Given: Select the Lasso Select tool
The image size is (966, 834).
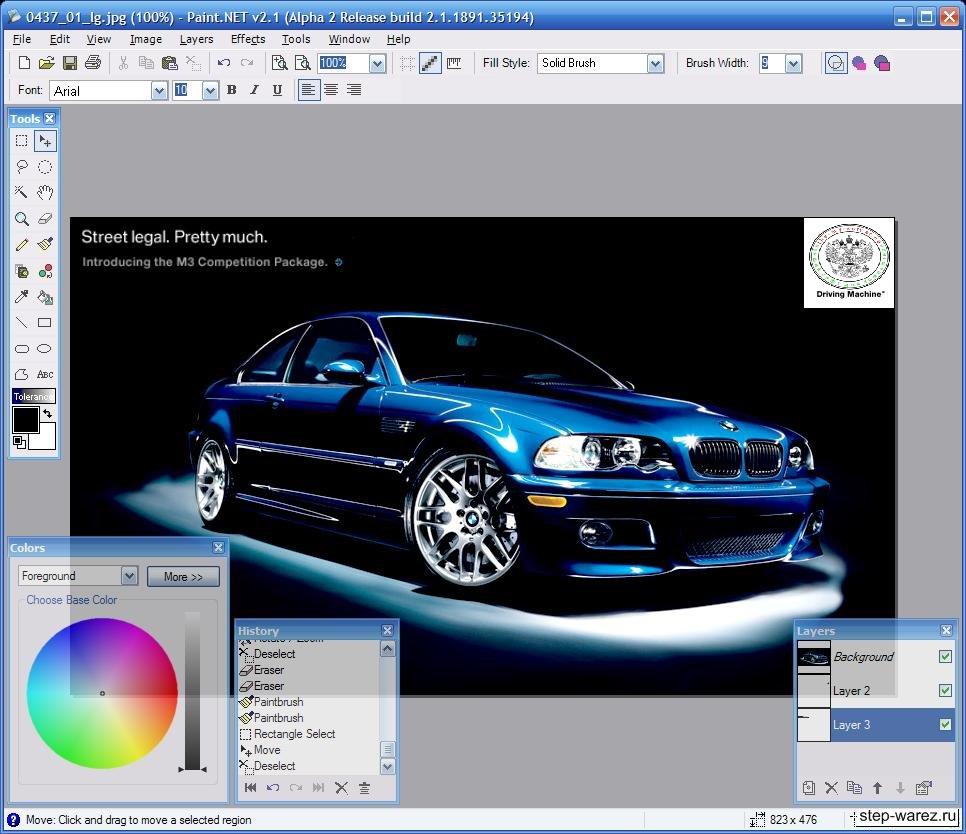Looking at the screenshot, I should (x=21, y=166).
